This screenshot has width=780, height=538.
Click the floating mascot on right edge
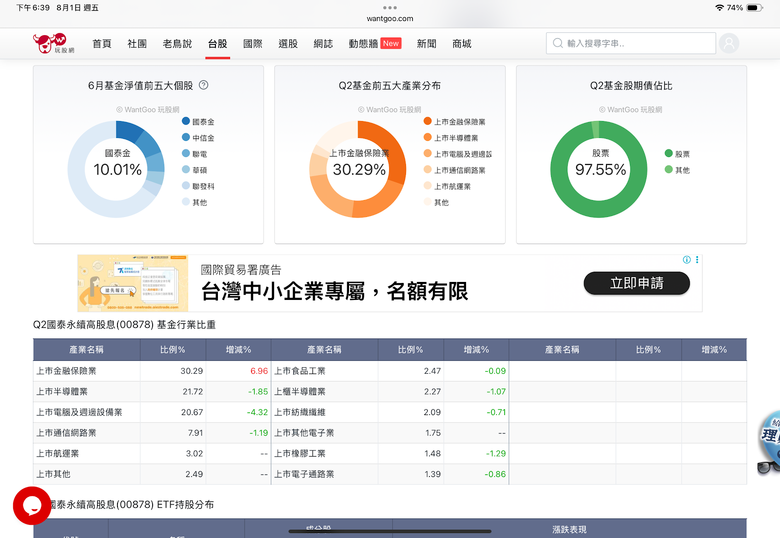click(769, 443)
